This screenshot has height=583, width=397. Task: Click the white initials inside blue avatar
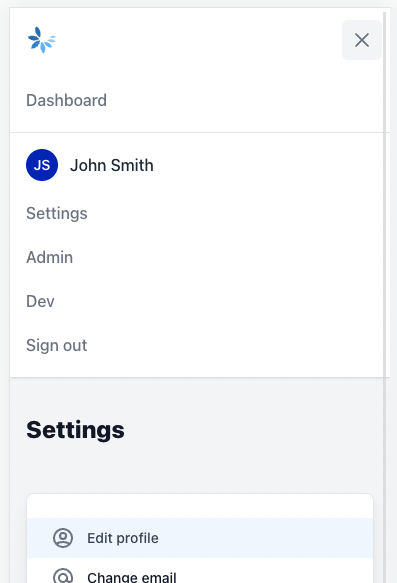click(42, 165)
